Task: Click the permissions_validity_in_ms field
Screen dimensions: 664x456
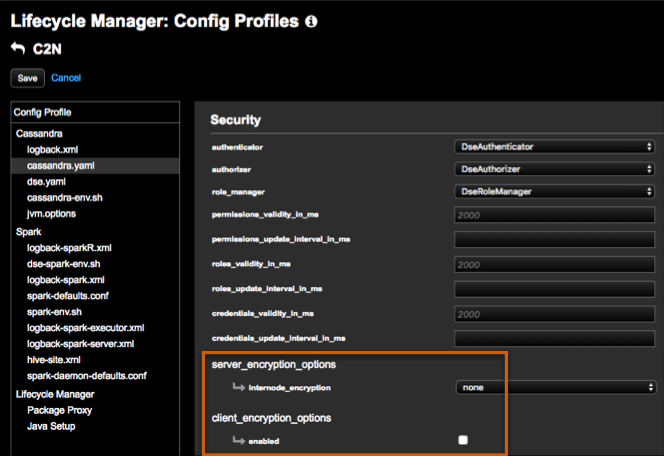Action: point(554,215)
